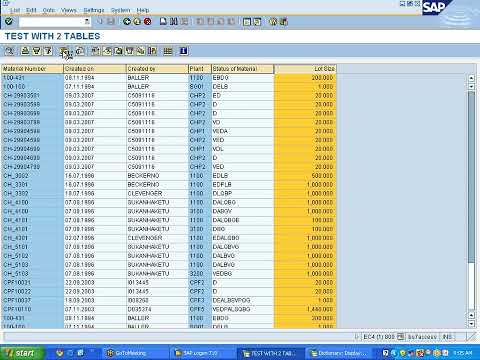Click the Find binoculars icon
This screenshot has height=360, width=480.
pyautogui.click(x=174, y=22)
